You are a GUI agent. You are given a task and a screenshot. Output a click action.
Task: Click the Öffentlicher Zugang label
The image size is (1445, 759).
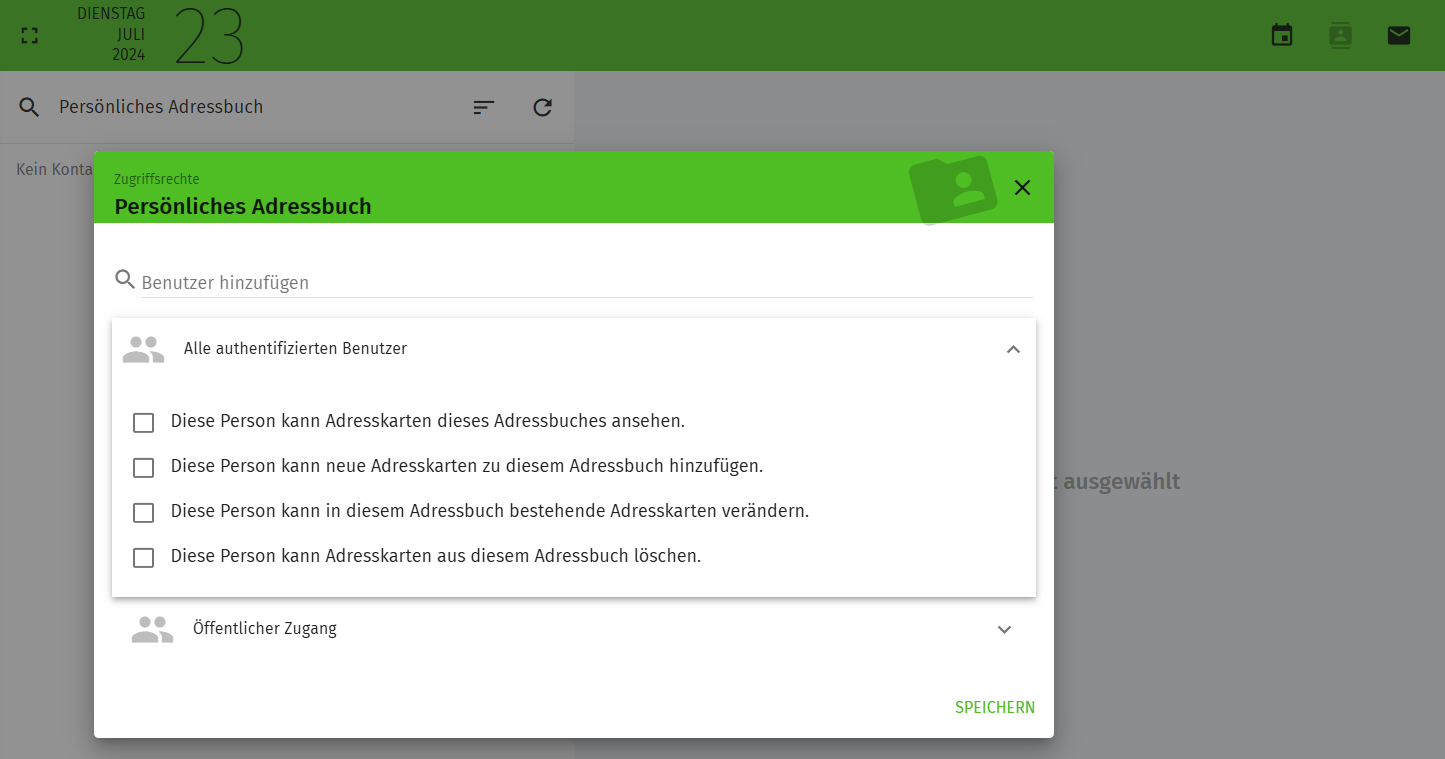(265, 629)
